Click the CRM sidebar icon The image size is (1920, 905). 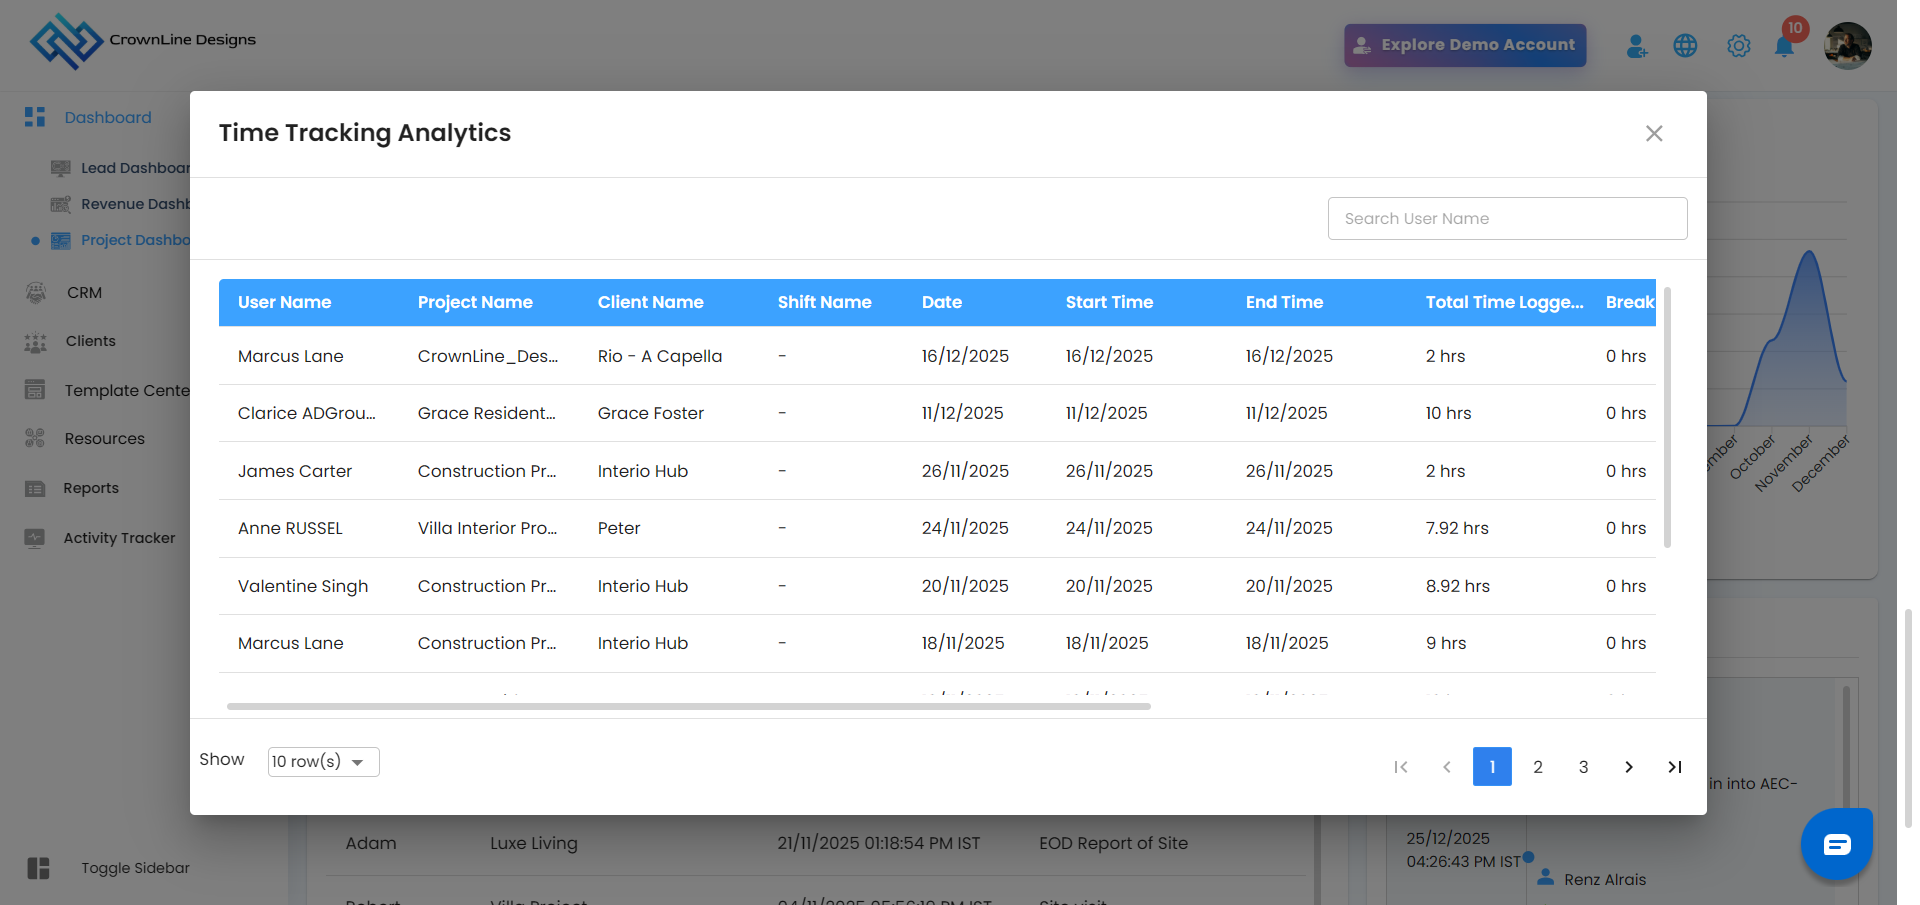point(36,292)
